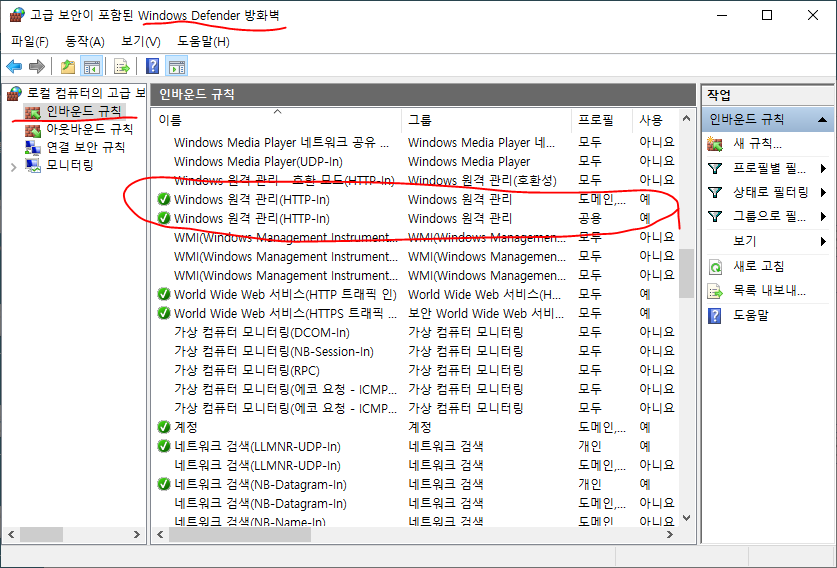Click the Back arrow toolbar icon

pos(14,67)
